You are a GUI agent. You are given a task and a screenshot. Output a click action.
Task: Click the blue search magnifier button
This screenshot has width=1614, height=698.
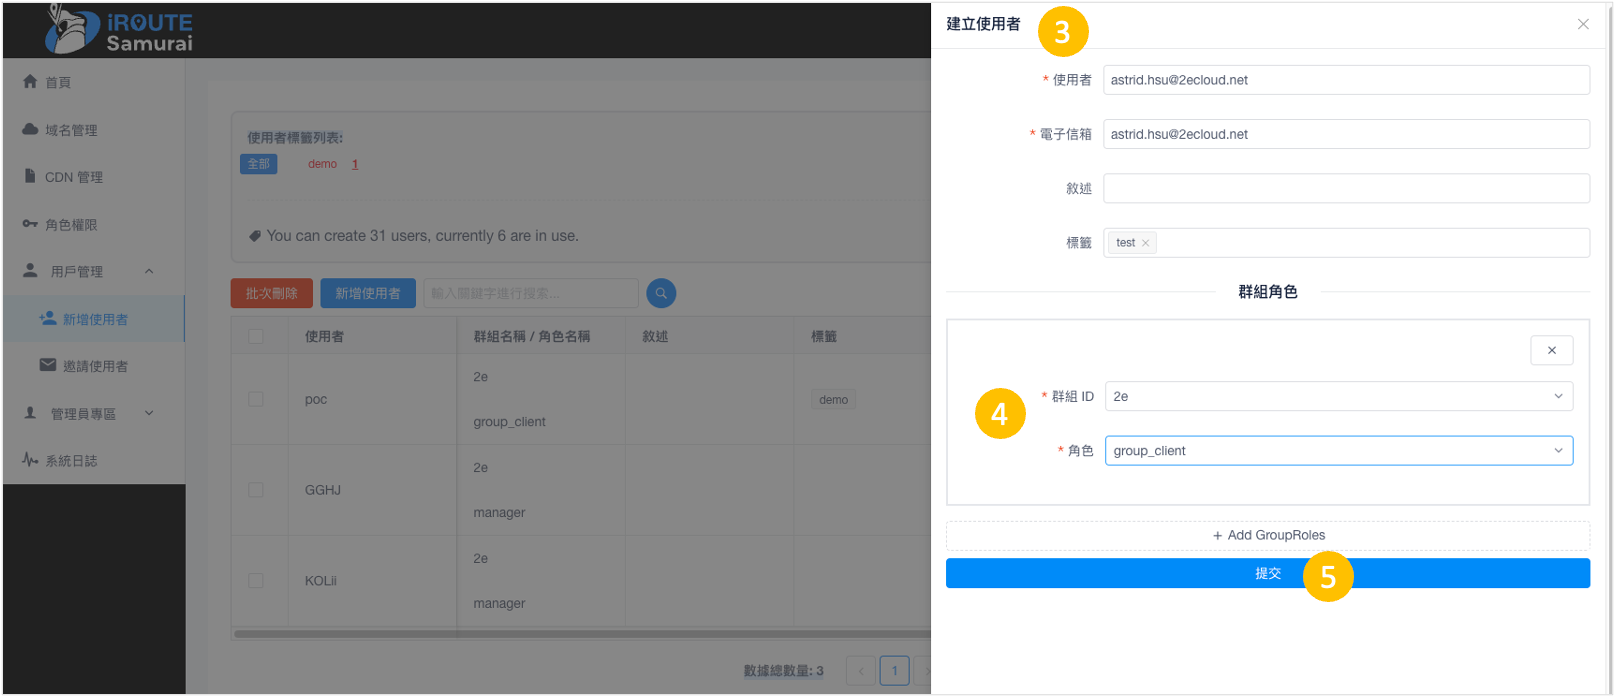pos(661,293)
